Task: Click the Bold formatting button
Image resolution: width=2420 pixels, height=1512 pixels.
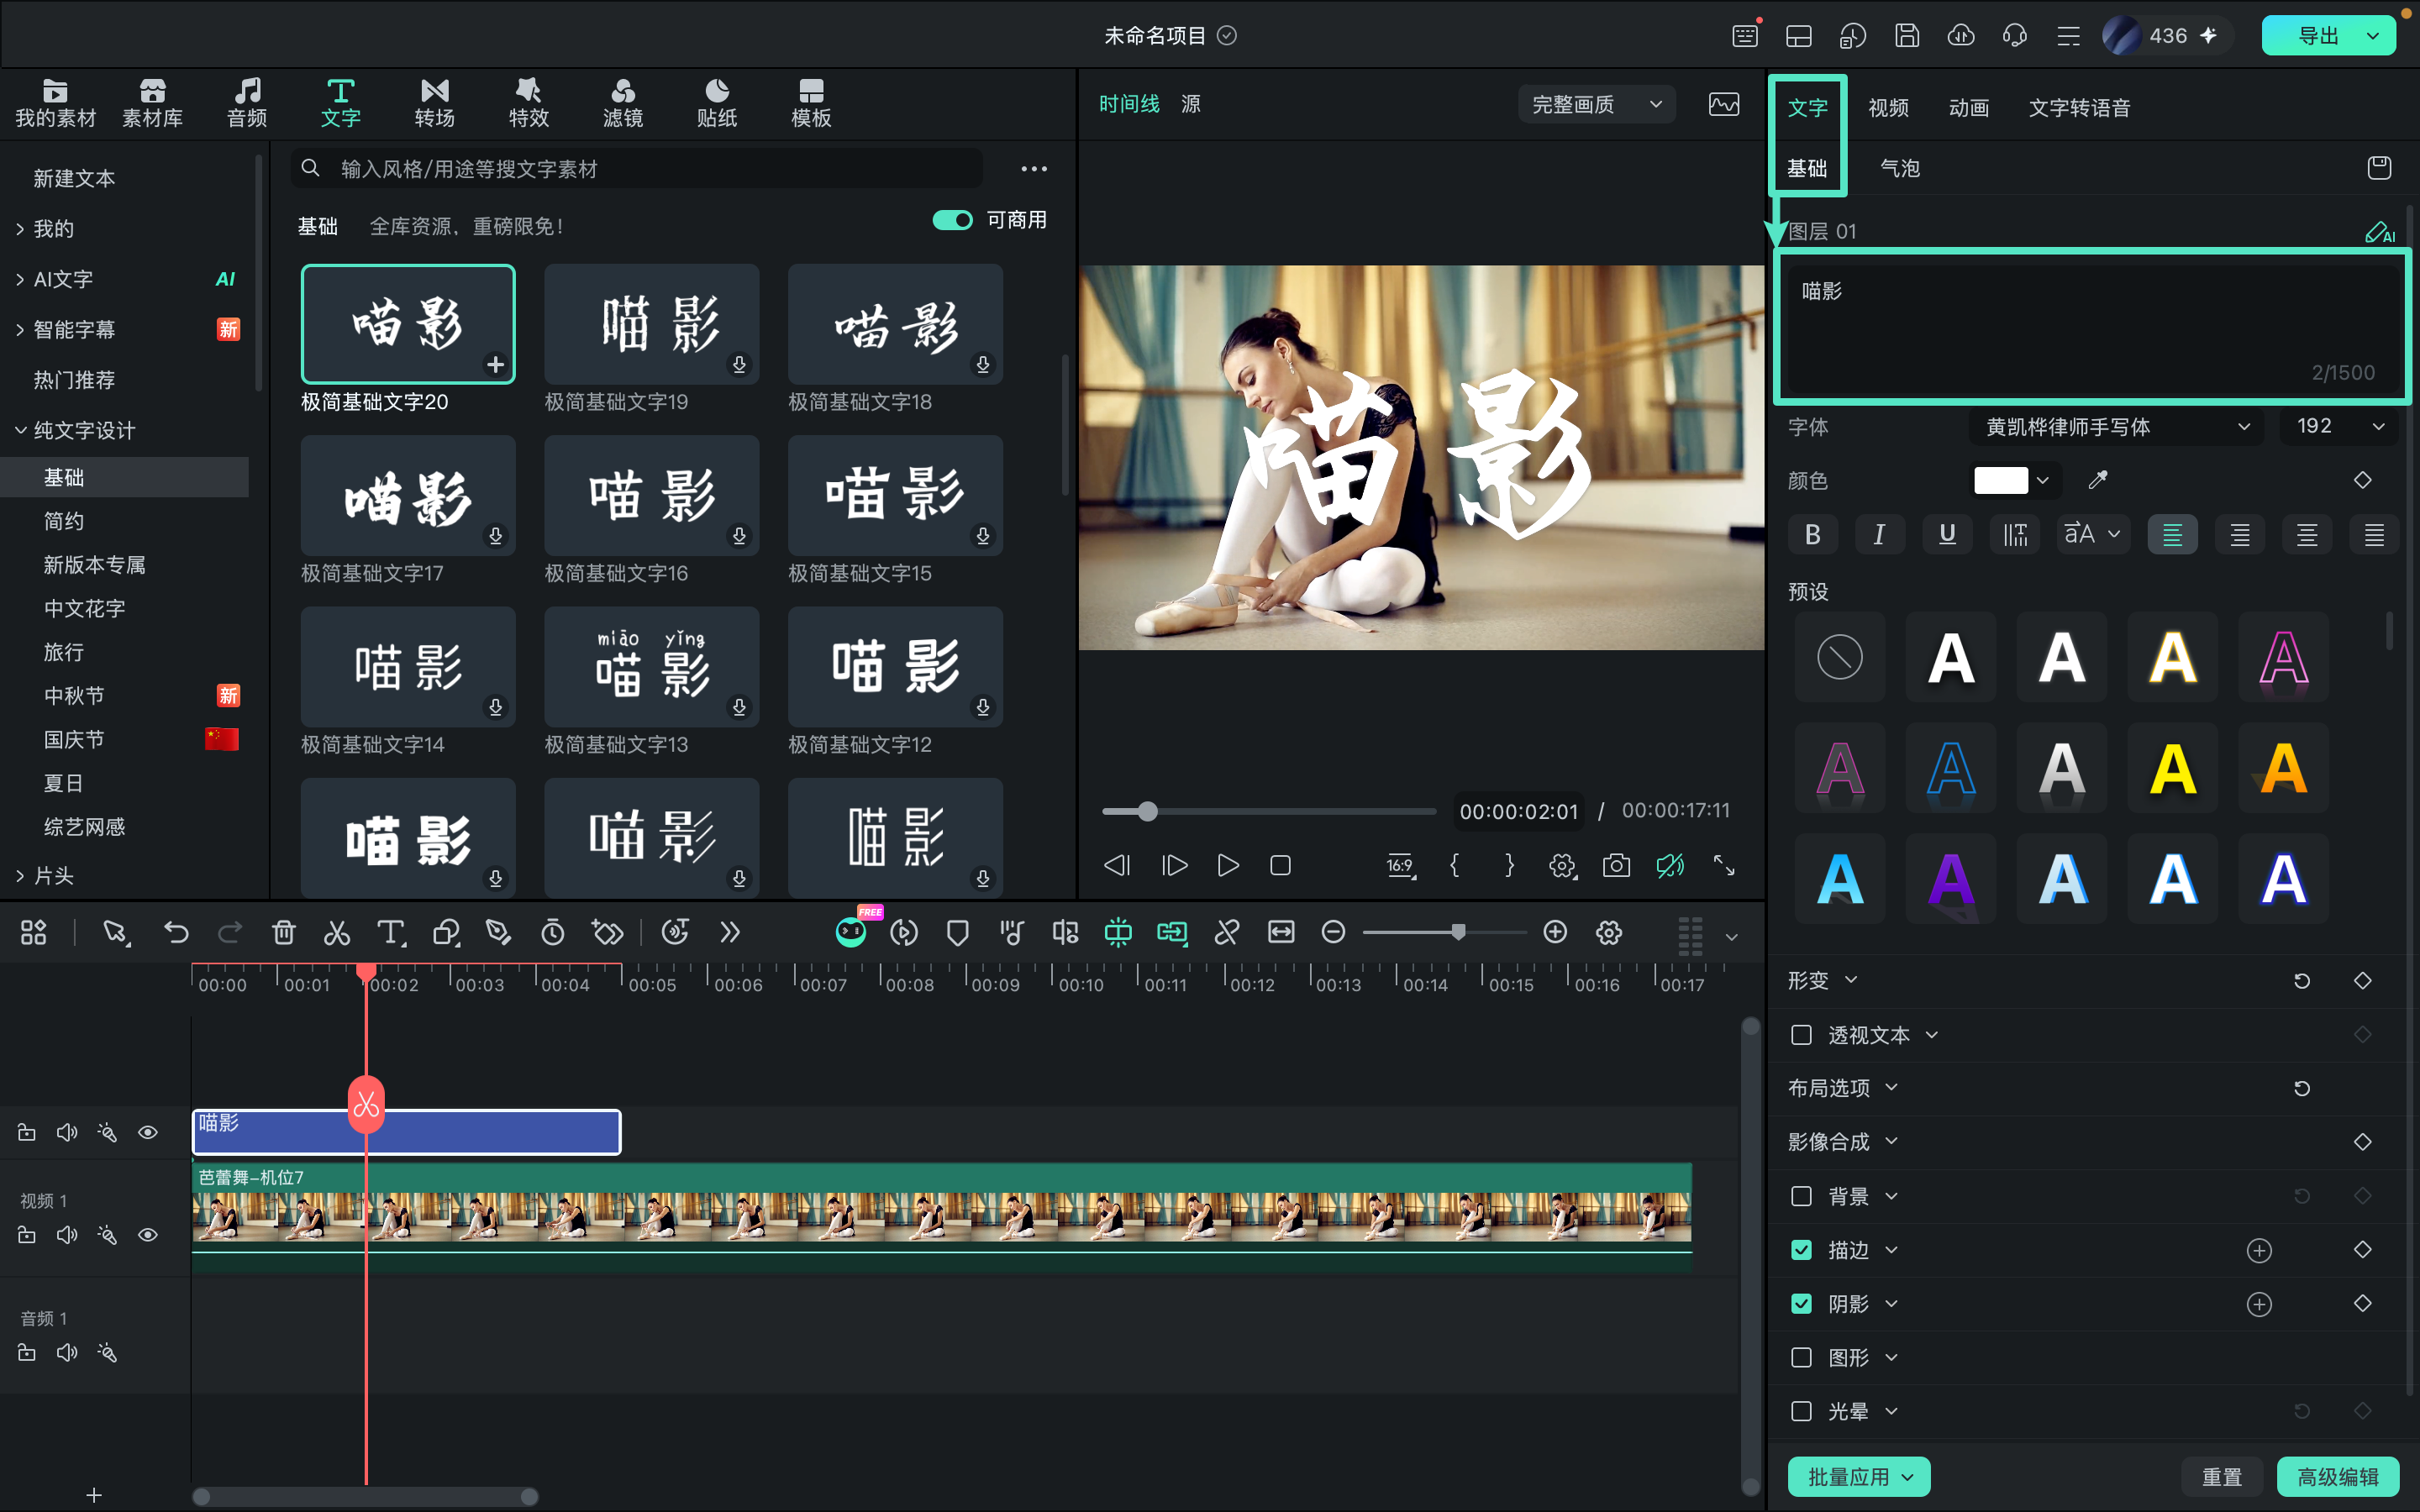Action: click(1812, 534)
